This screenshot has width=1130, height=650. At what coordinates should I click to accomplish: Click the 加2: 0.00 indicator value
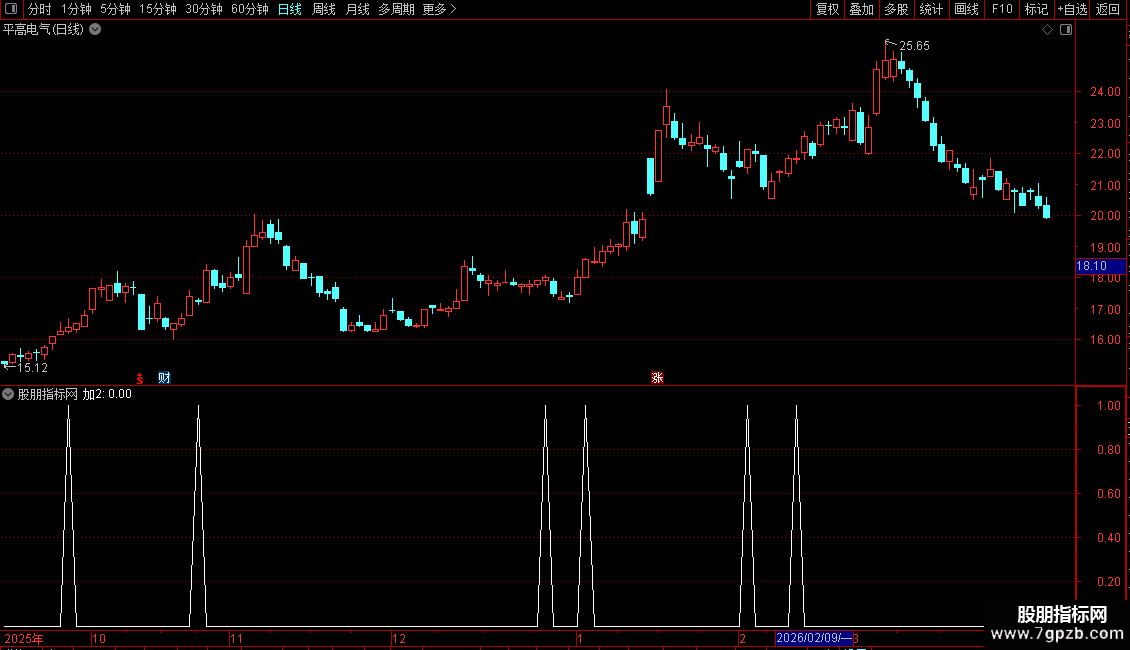point(107,394)
